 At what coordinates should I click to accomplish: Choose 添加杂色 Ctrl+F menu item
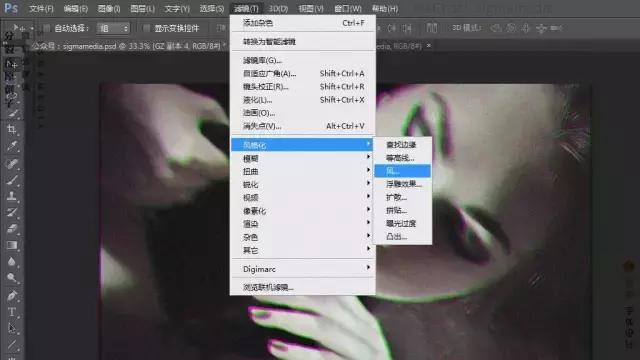pos(302,23)
